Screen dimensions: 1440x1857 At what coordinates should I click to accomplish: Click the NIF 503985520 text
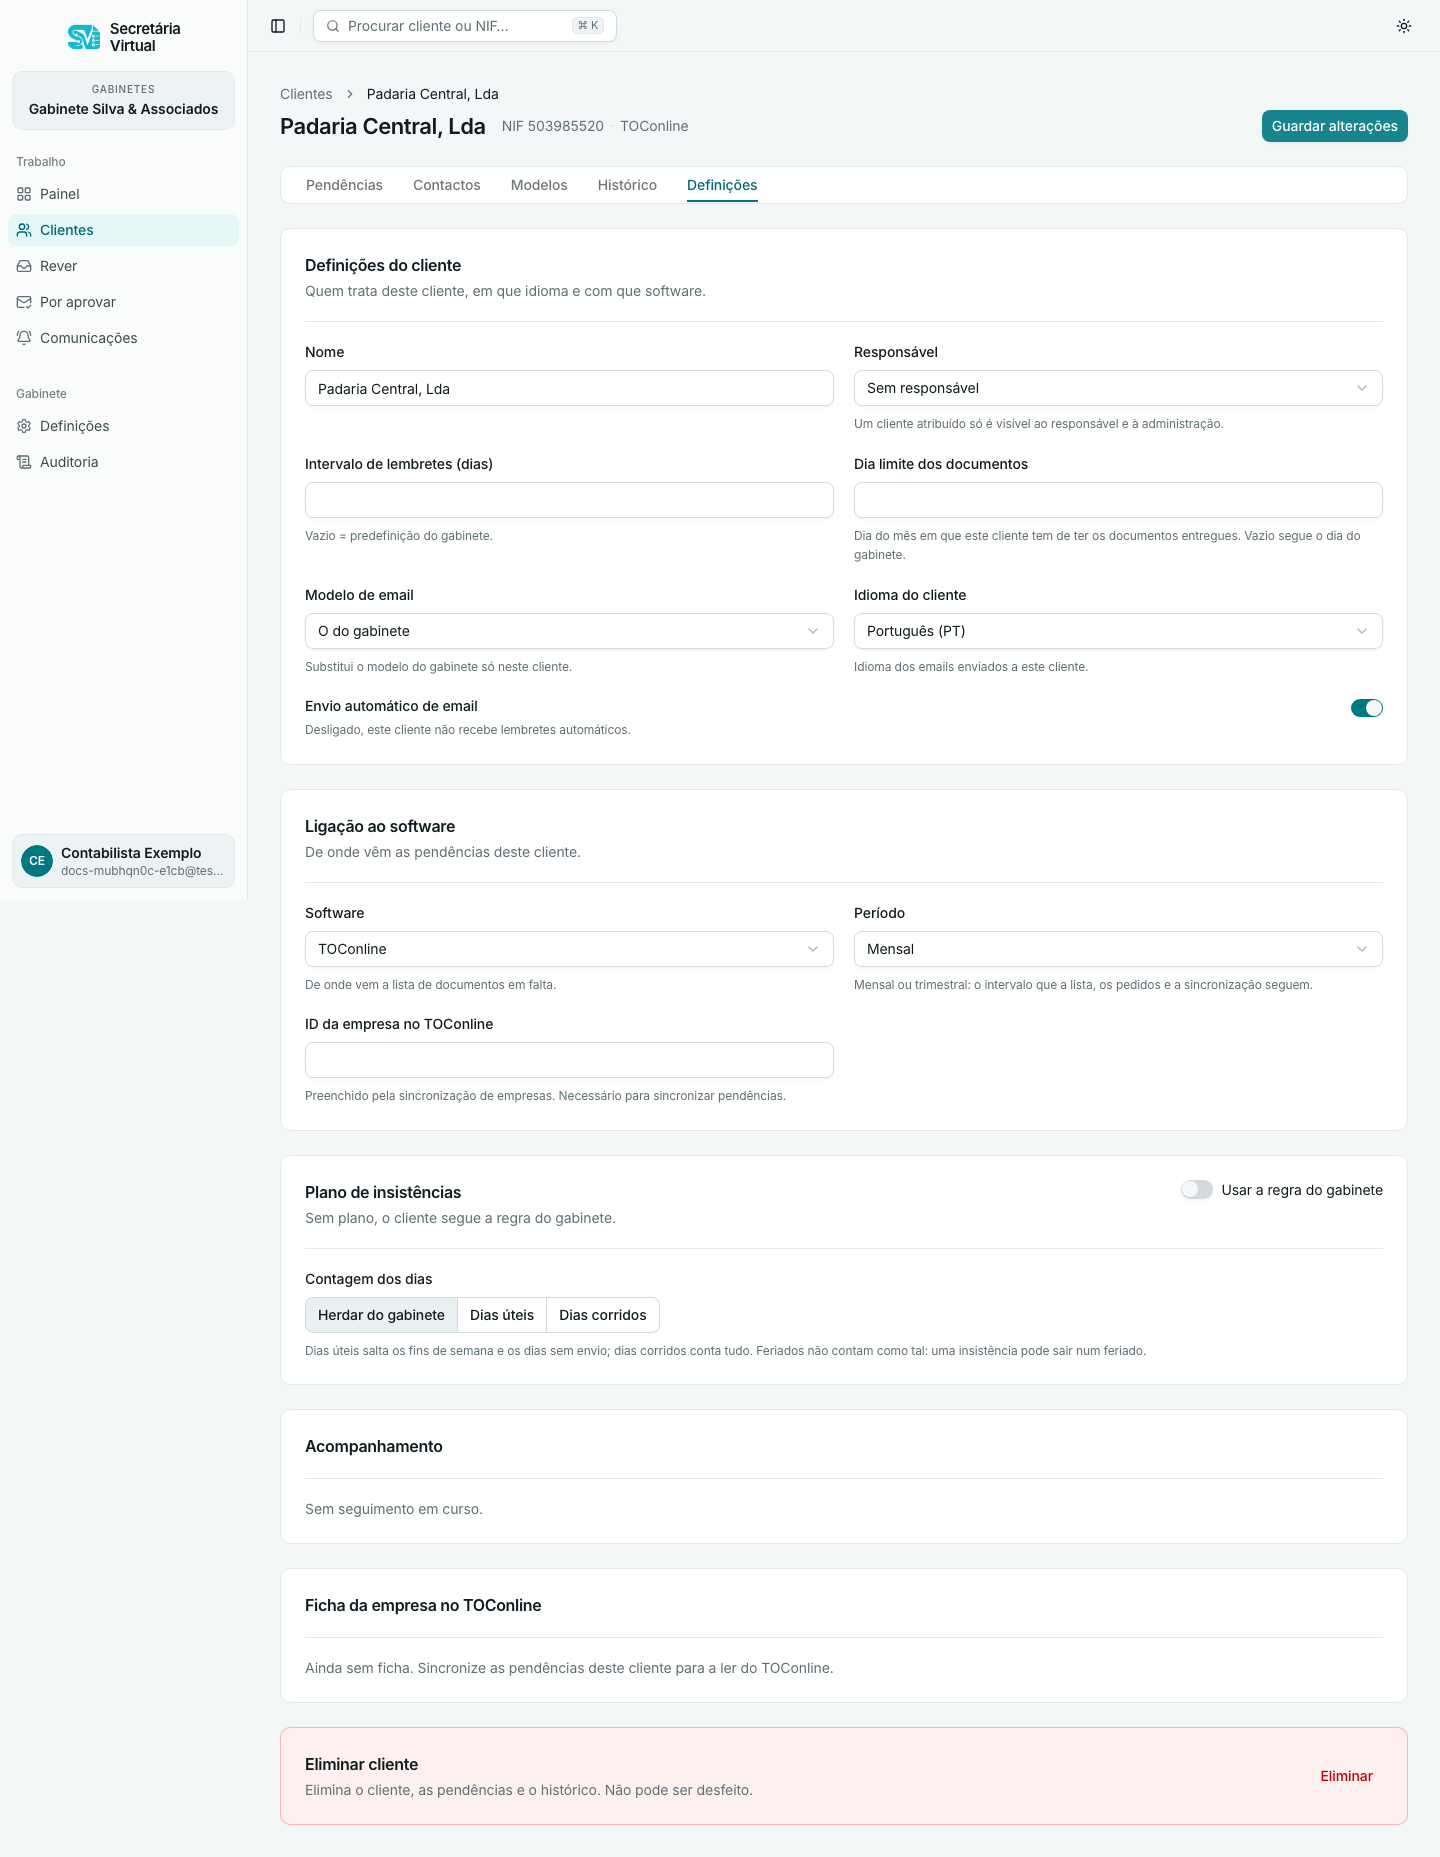click(553, 126)
